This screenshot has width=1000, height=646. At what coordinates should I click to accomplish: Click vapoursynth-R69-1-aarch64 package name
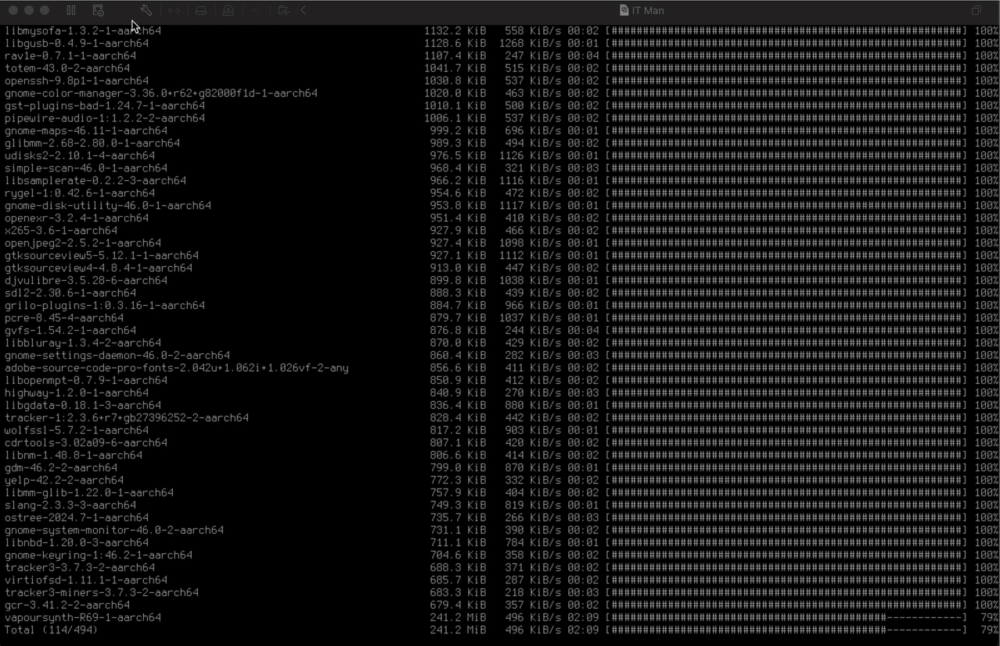[83, 617]
